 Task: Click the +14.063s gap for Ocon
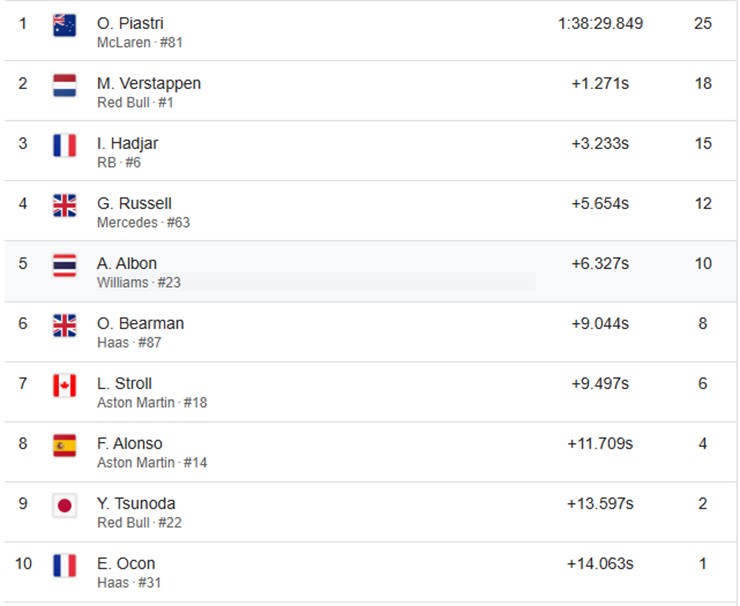600,564
